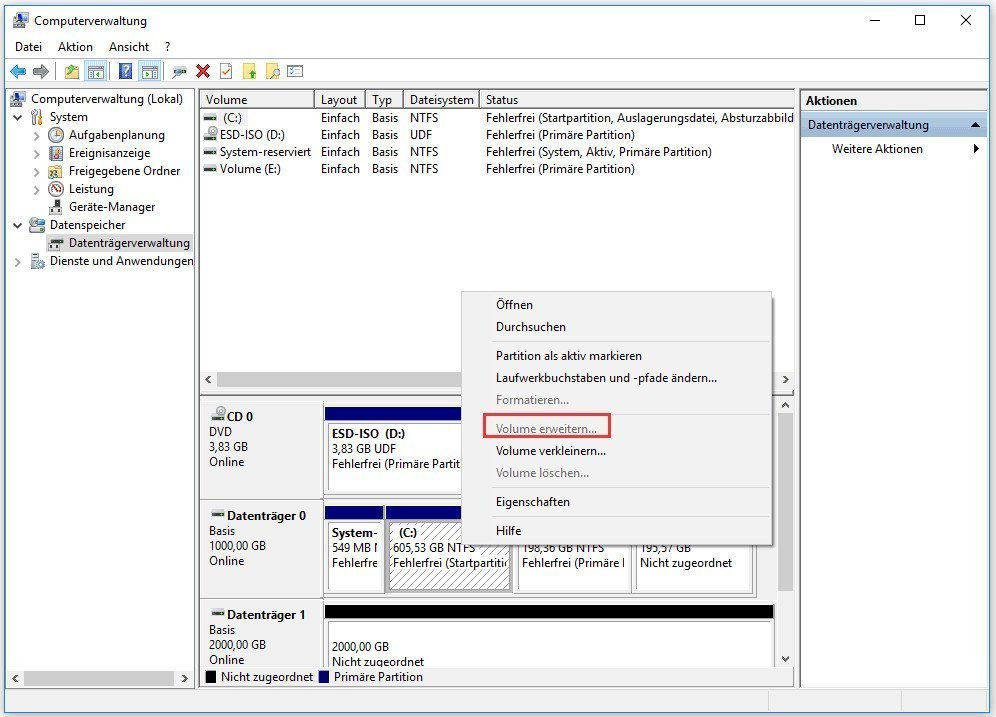
Task: Click the document checkmark toolbar icon
Action: 226,71
